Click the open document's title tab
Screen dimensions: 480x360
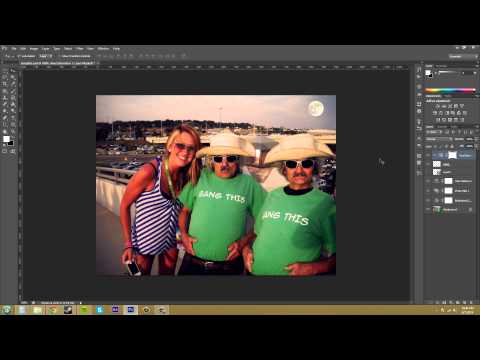click(x=57, y=63)
